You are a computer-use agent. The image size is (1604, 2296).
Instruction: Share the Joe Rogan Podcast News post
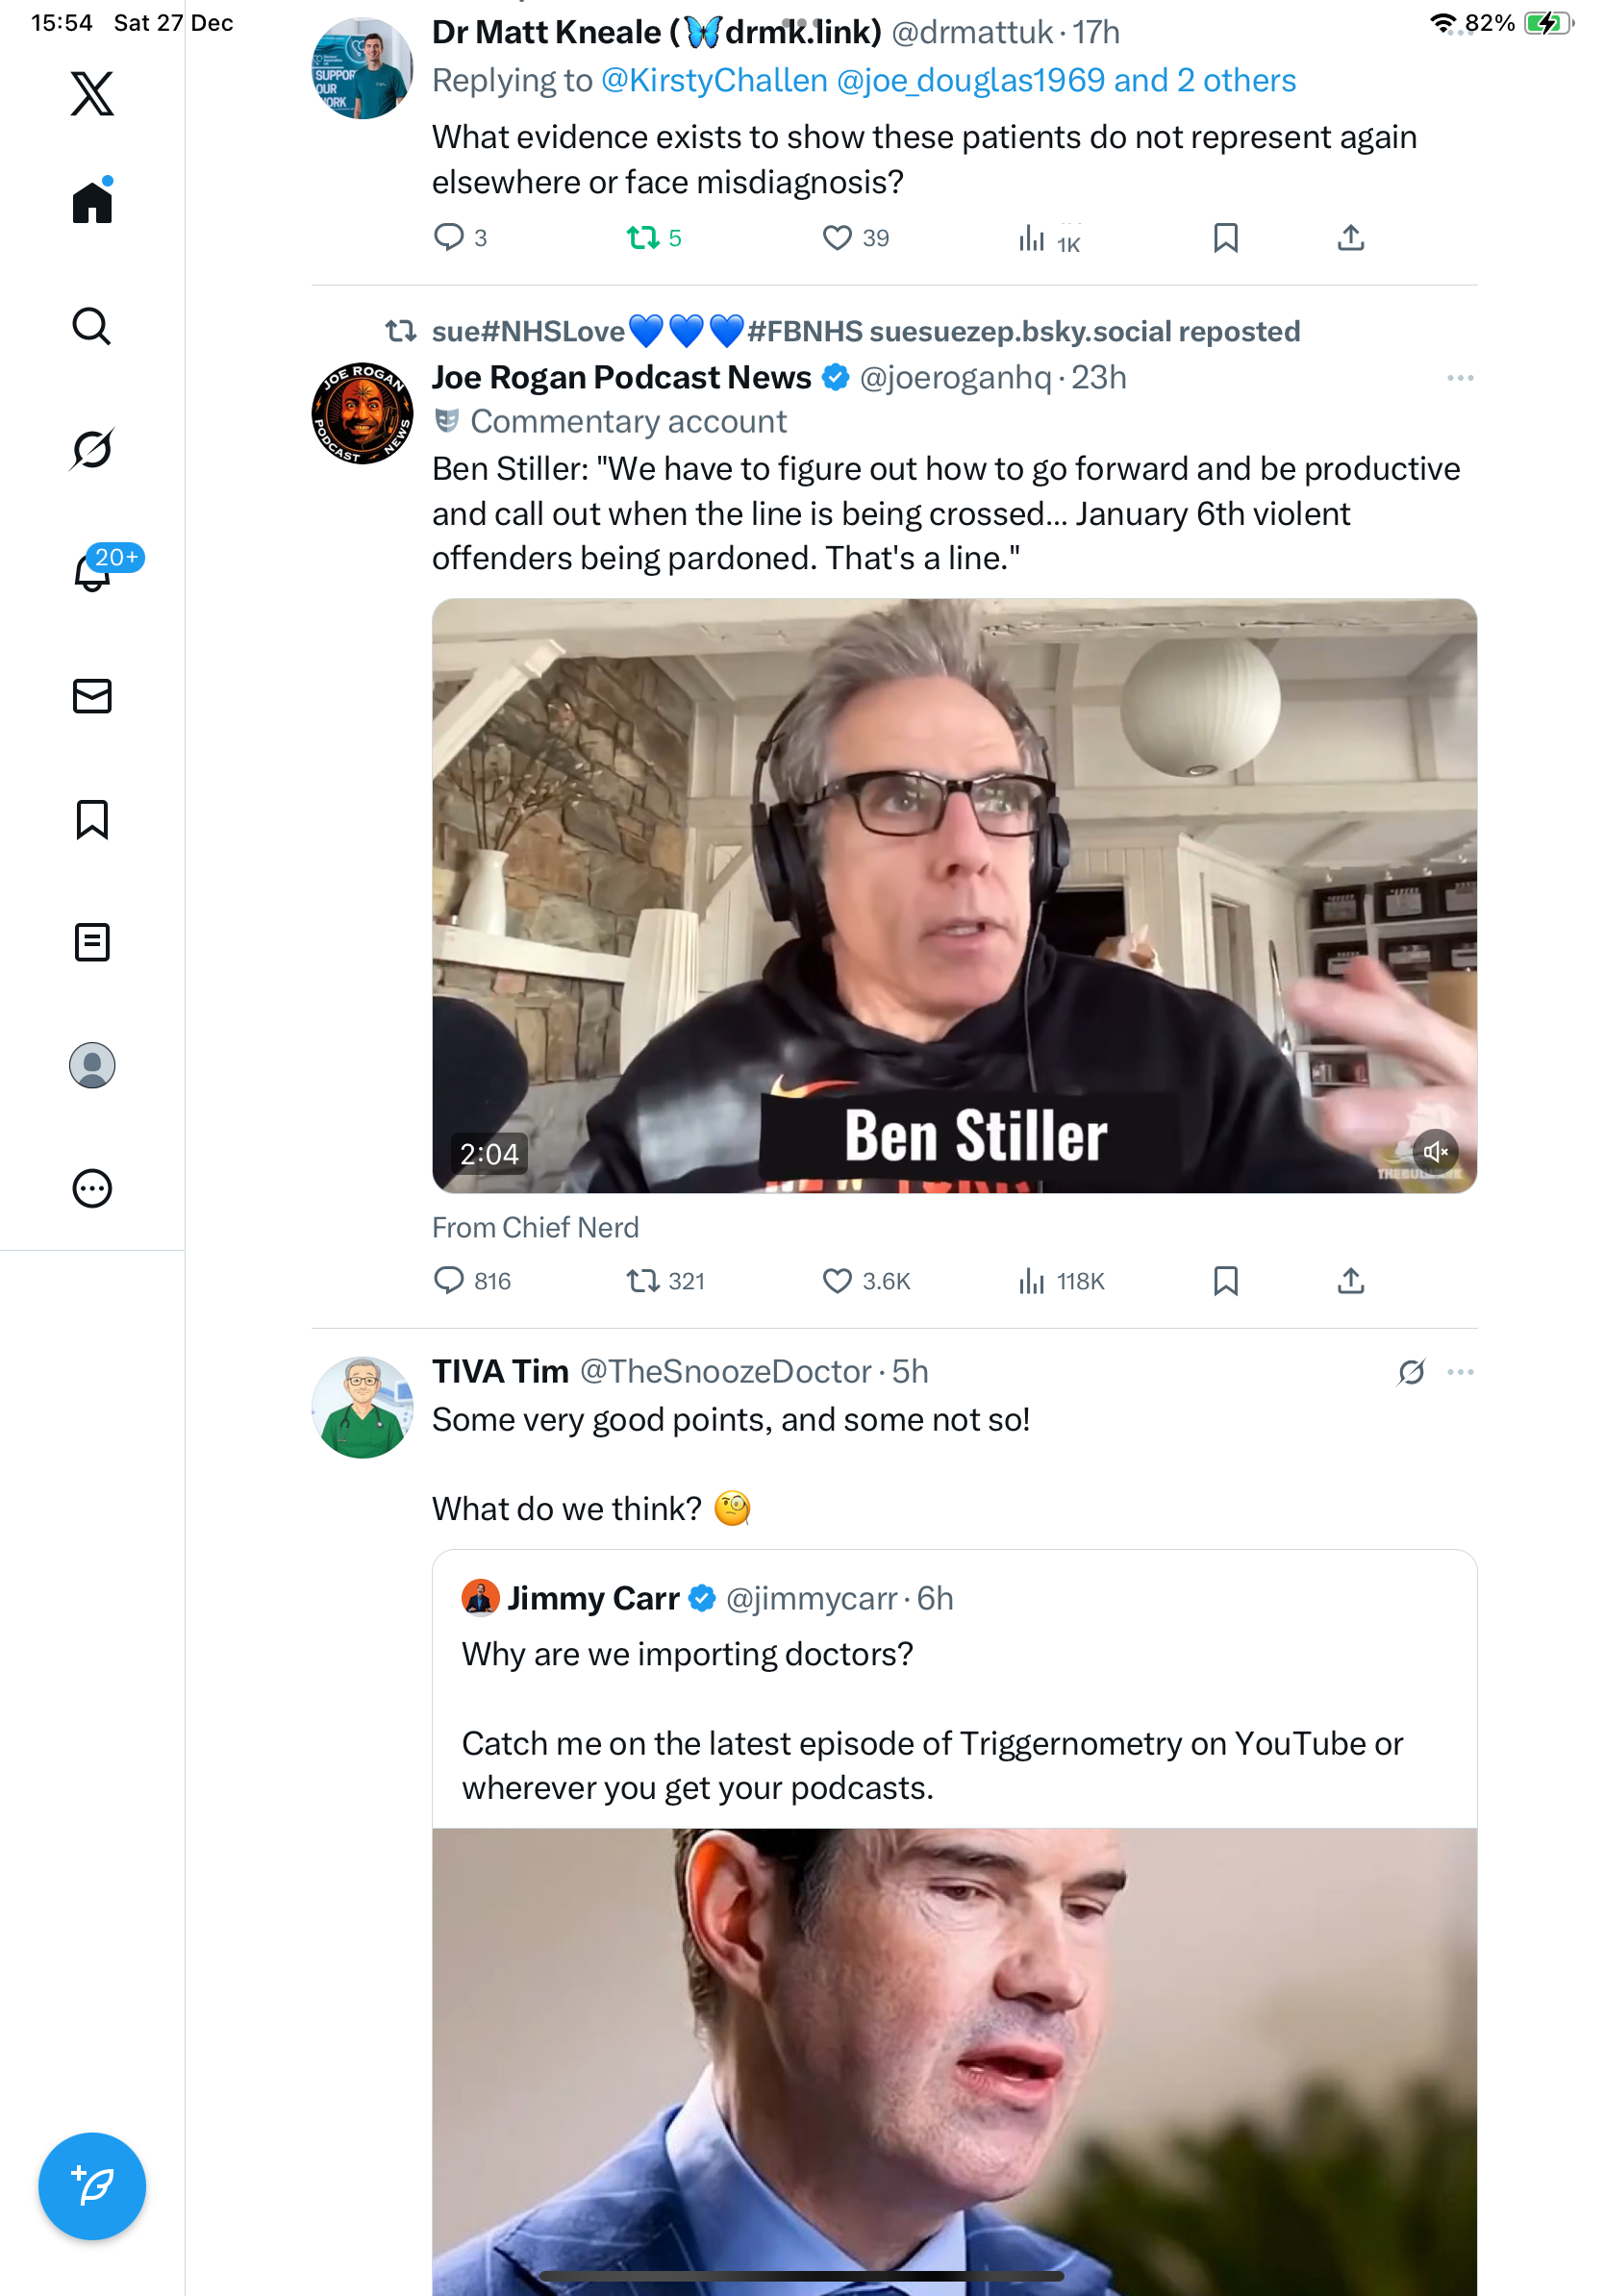tap(1350, 1281)
